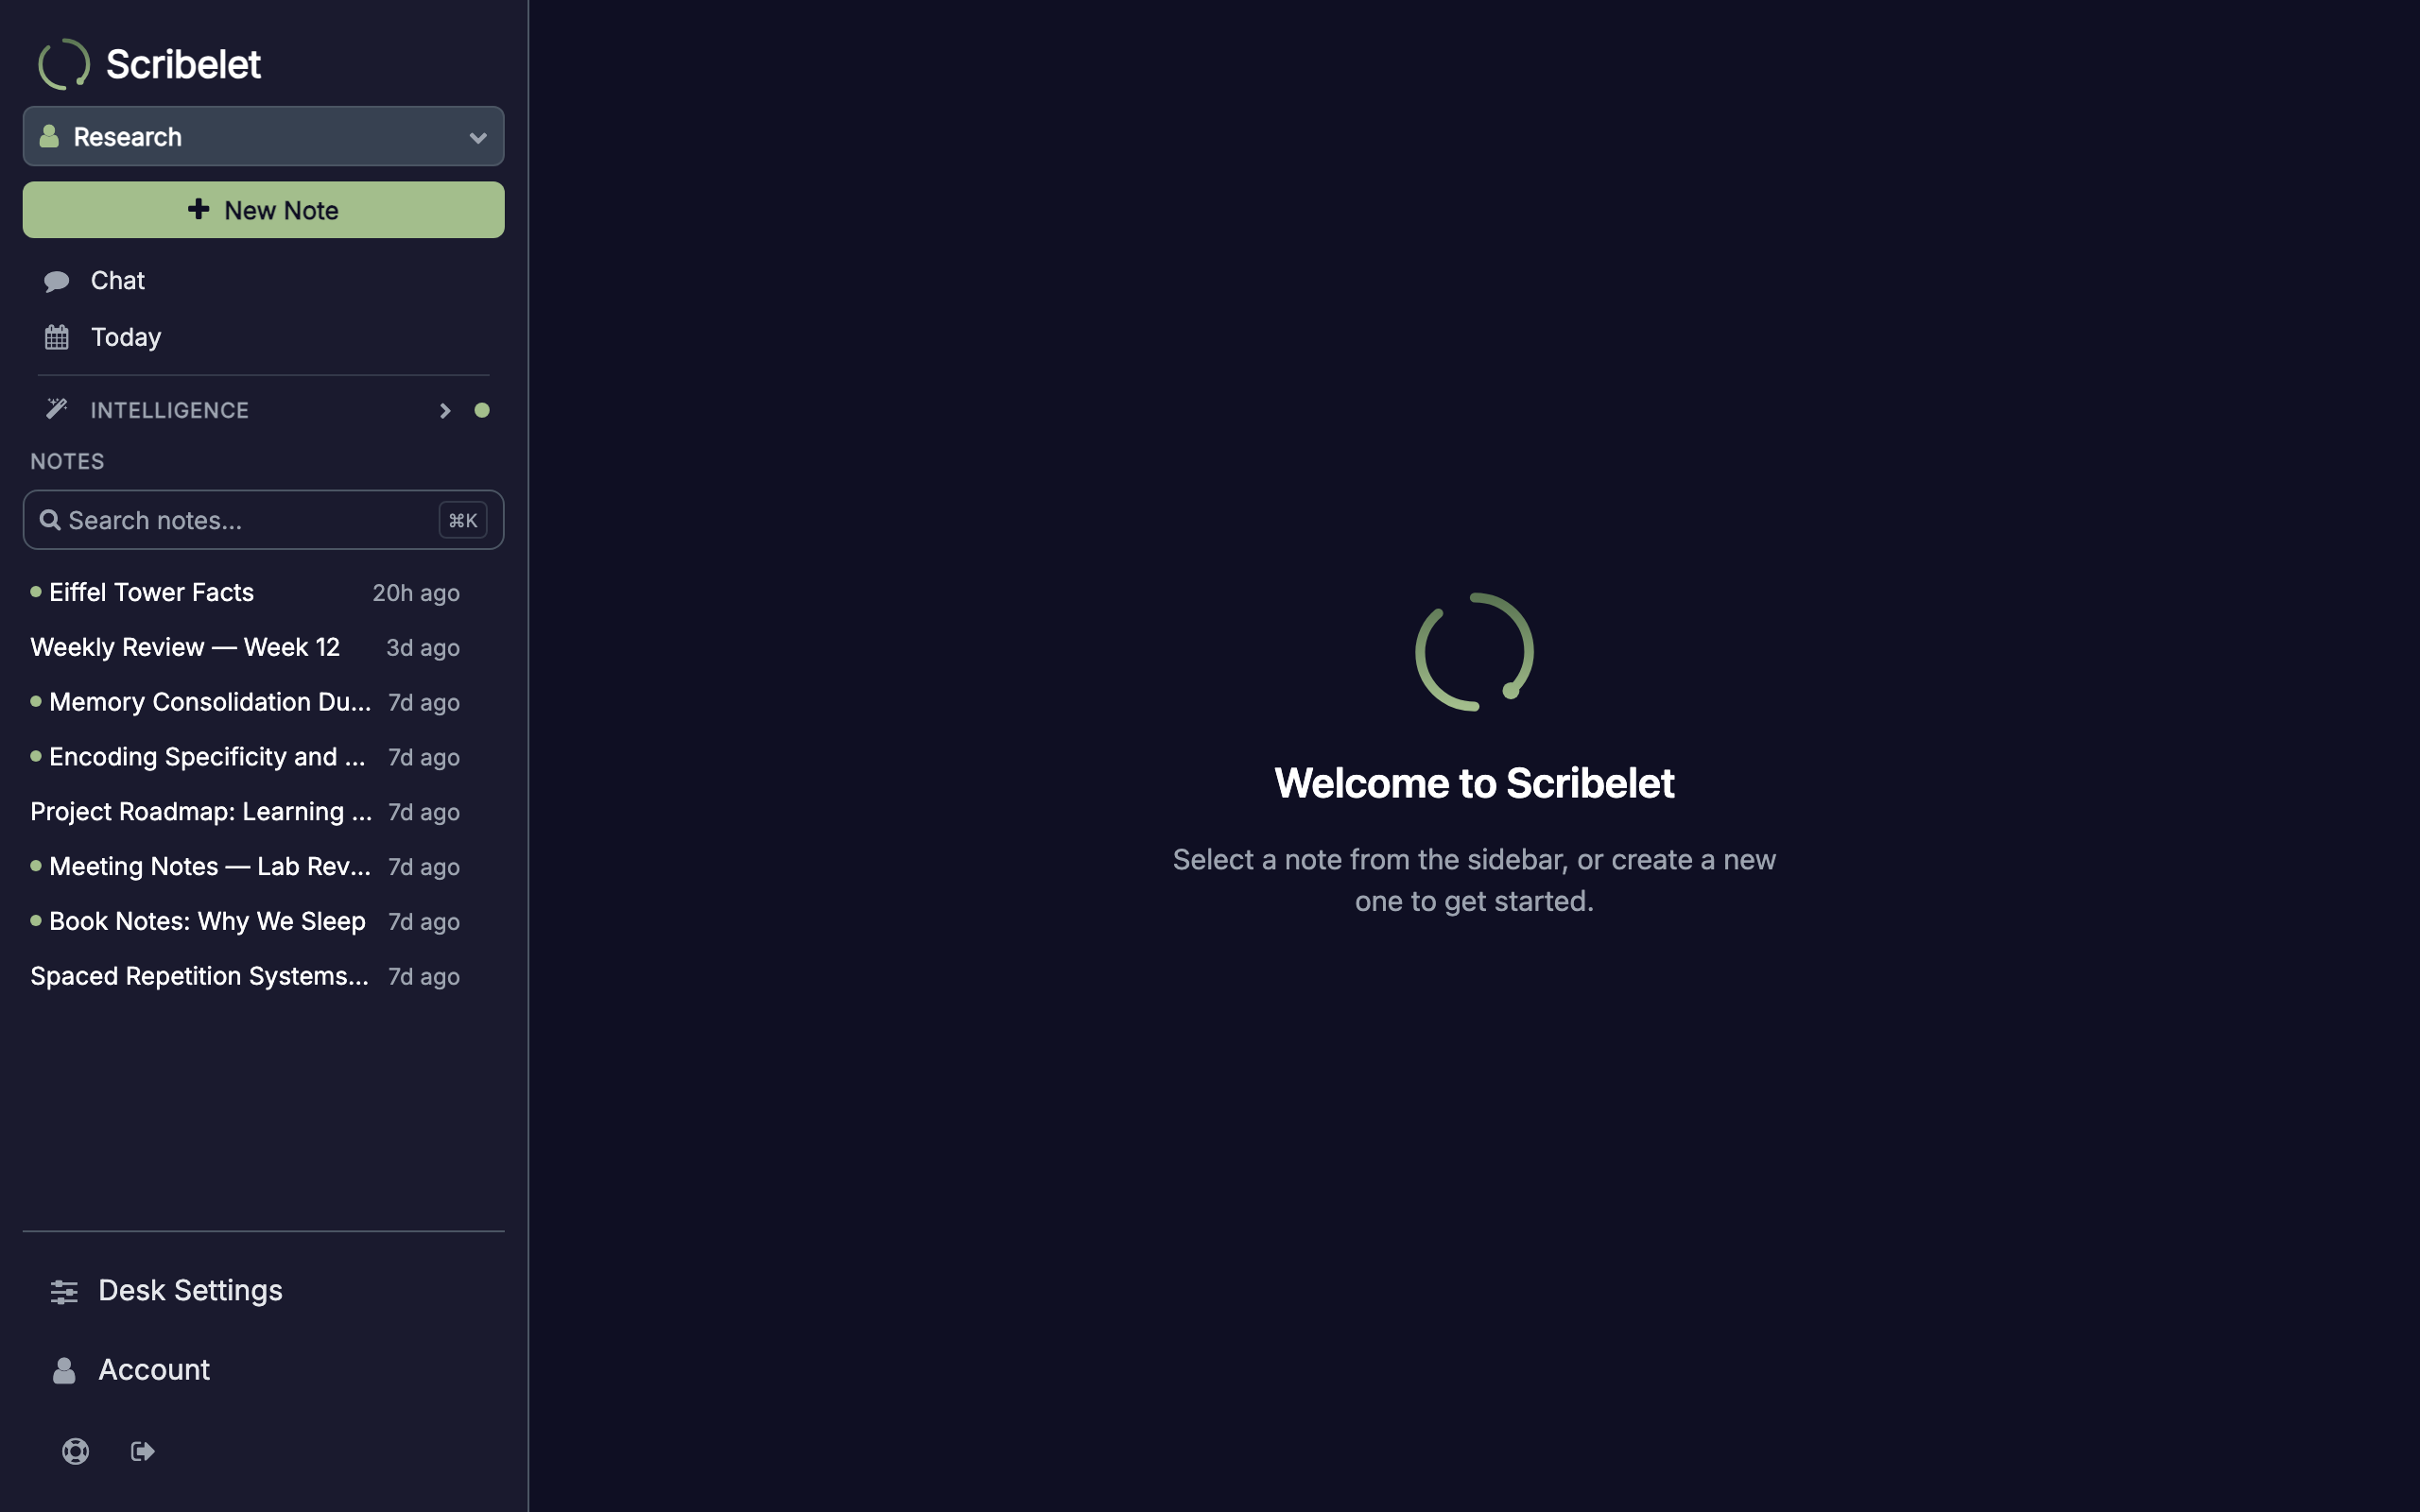Click the green Intelligence status dot
Screen dimensions: 2420x1512
point(482,410)
